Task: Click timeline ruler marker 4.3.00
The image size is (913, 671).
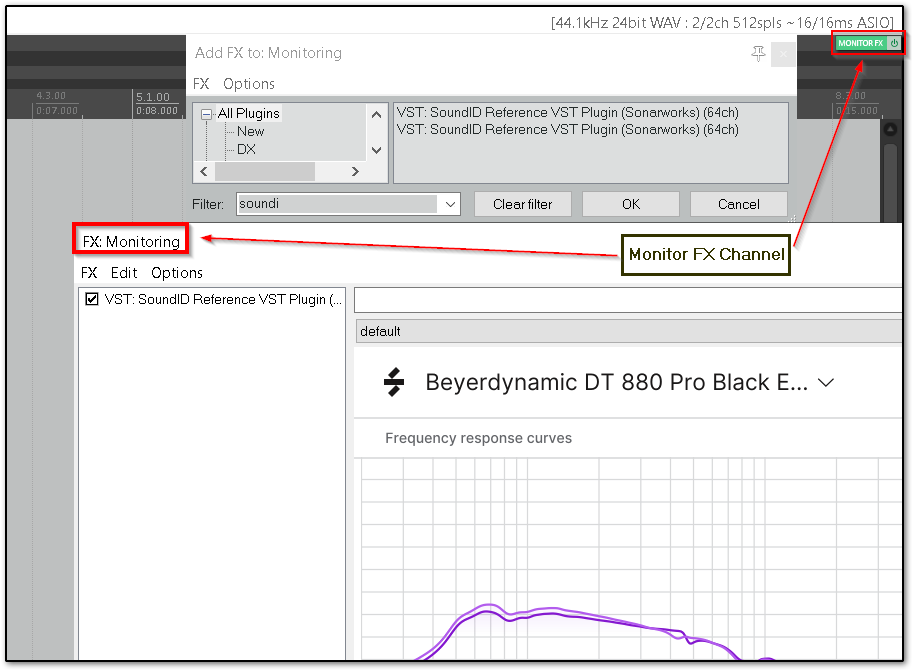Action: pos(51,96)
